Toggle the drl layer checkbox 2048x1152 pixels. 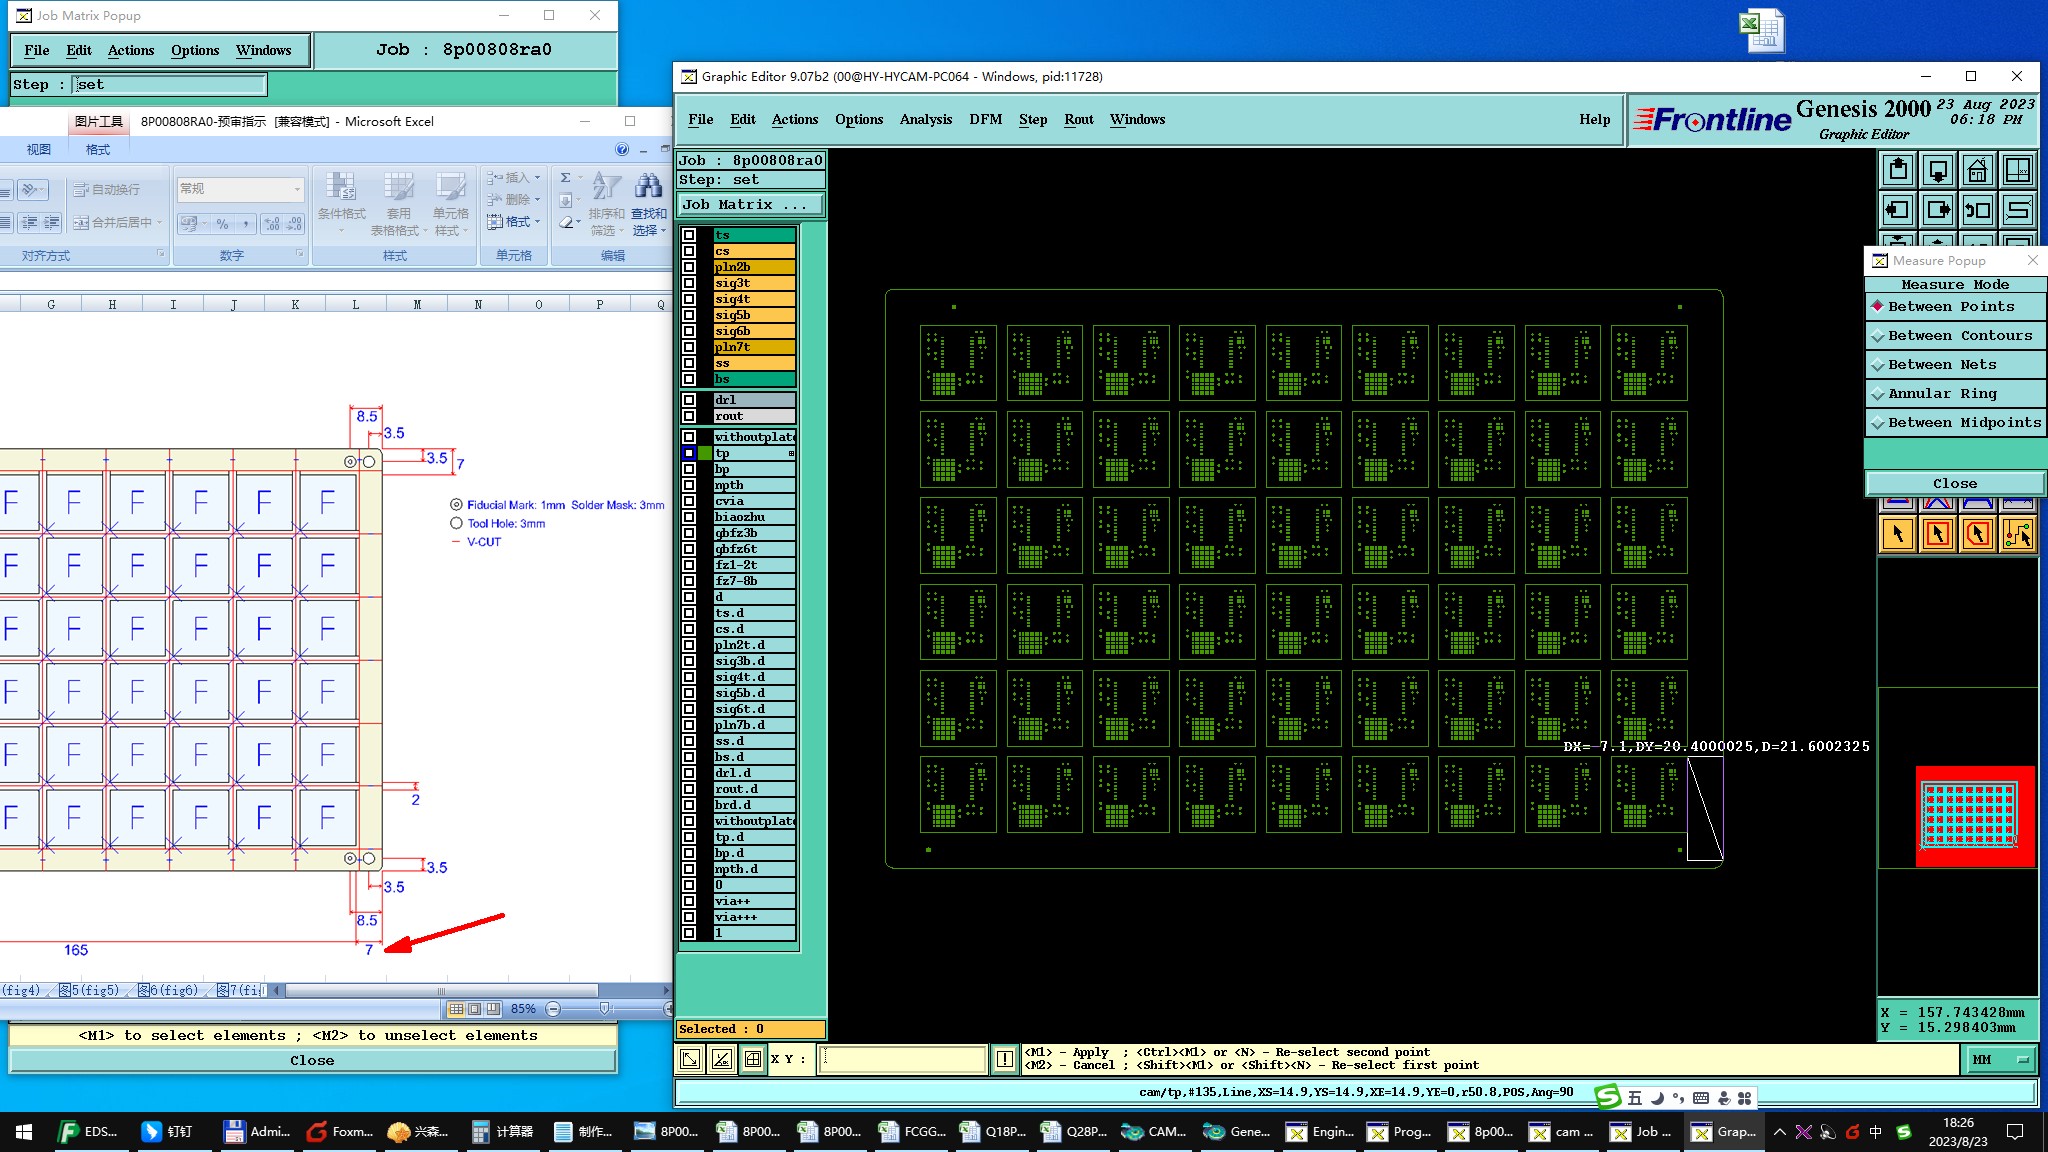[689, 400]
